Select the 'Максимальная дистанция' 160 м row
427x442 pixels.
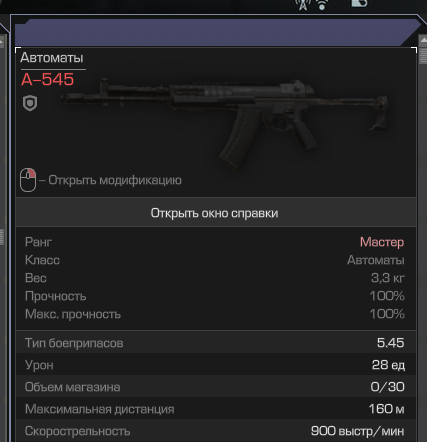pyautogui.click(x=216, y=409)
